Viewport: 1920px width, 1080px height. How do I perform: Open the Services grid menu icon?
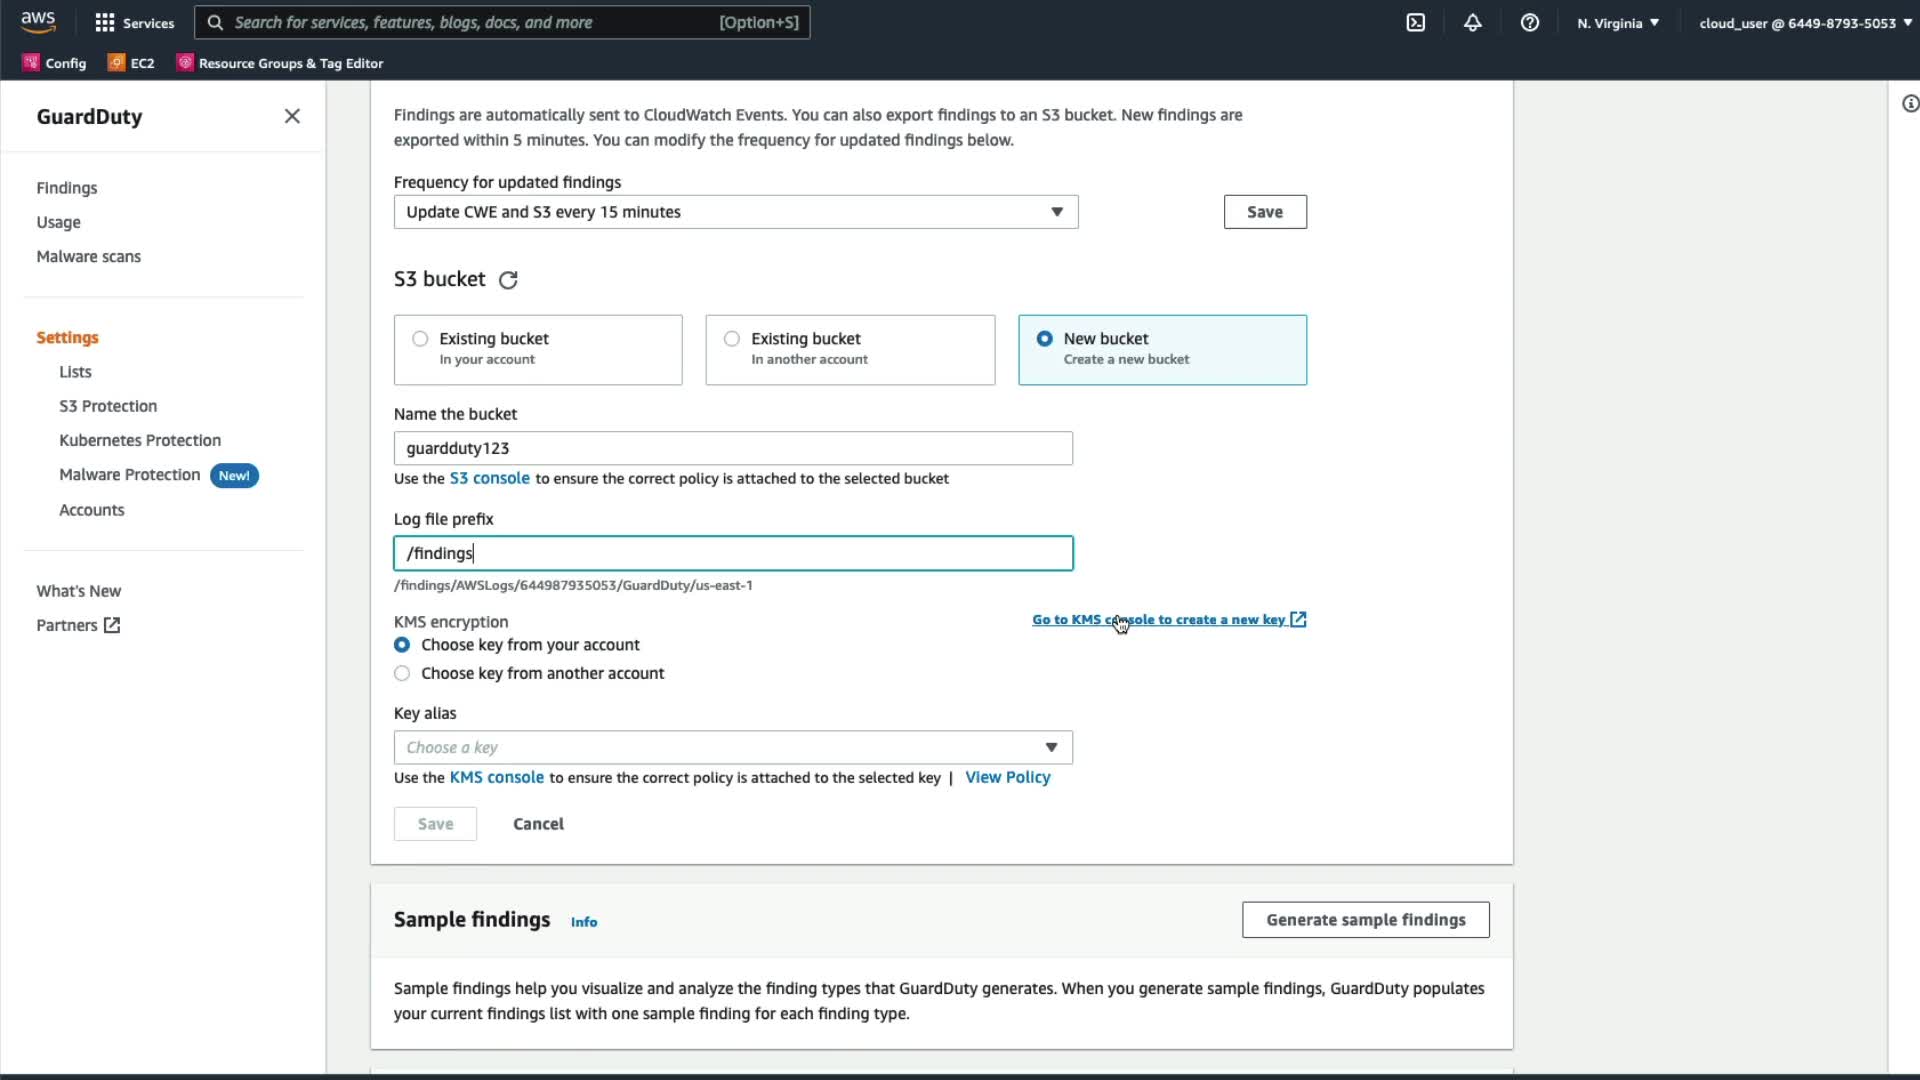click(104, 22)
